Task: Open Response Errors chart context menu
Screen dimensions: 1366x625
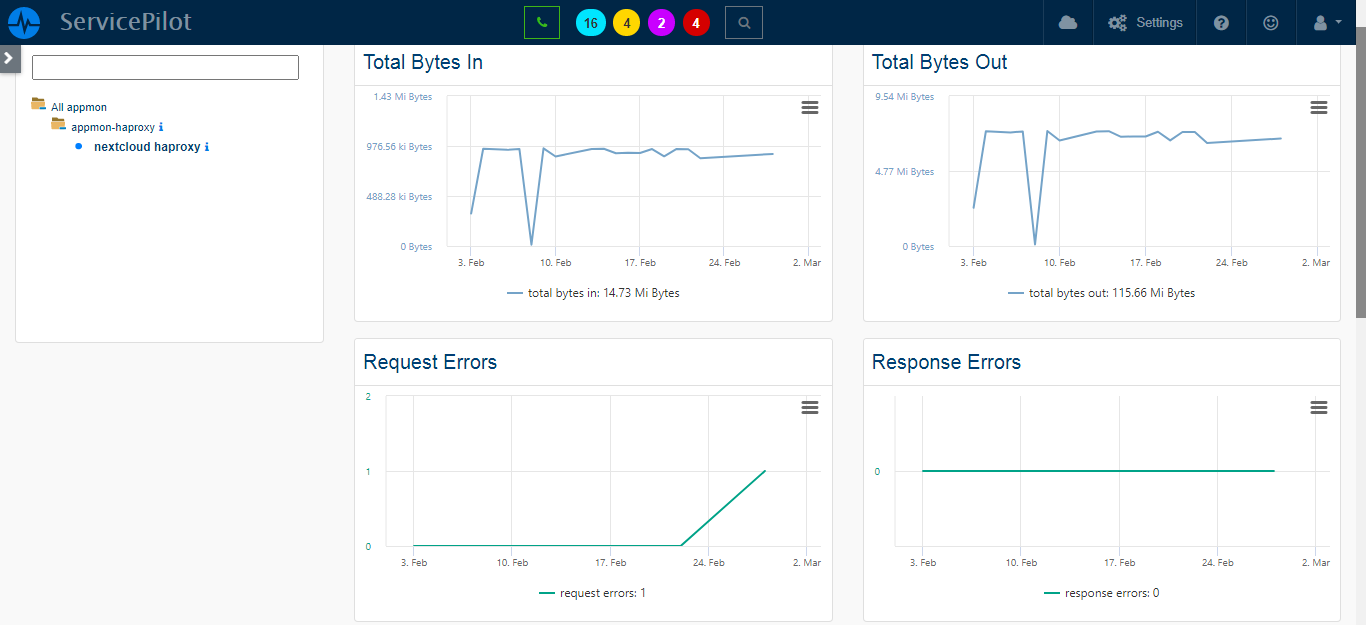Action: tap(1319, 407)
